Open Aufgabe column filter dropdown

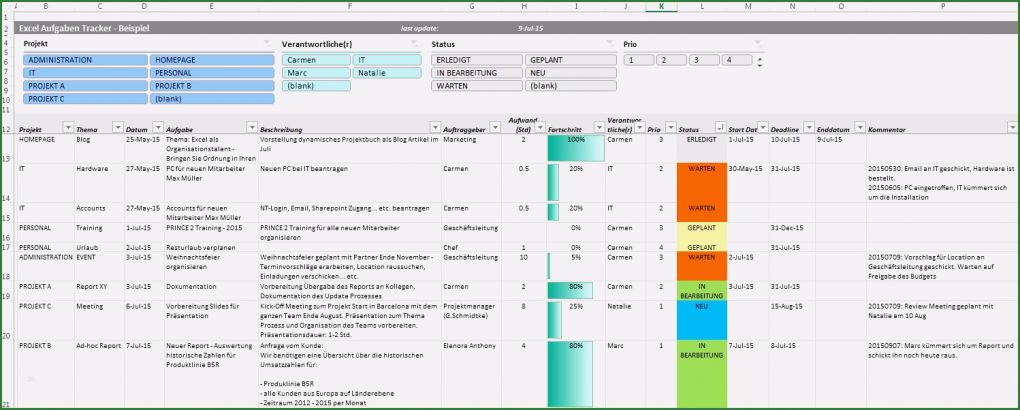(252, 127)
